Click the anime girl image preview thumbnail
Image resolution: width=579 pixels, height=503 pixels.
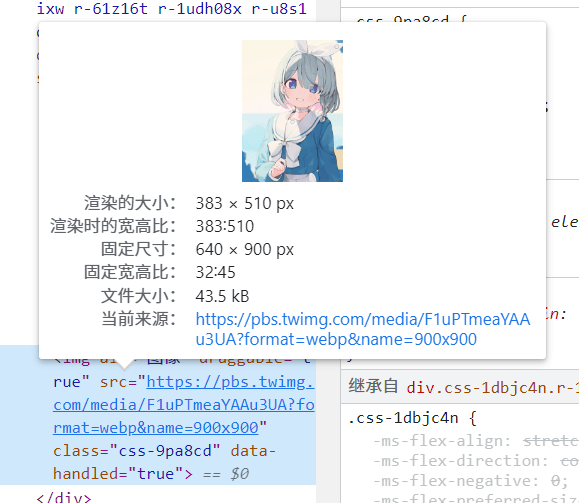(292, 111)
